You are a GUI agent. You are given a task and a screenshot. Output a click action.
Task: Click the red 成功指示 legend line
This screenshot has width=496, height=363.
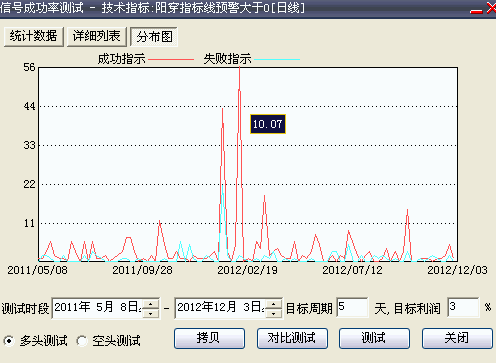point(171,60)
